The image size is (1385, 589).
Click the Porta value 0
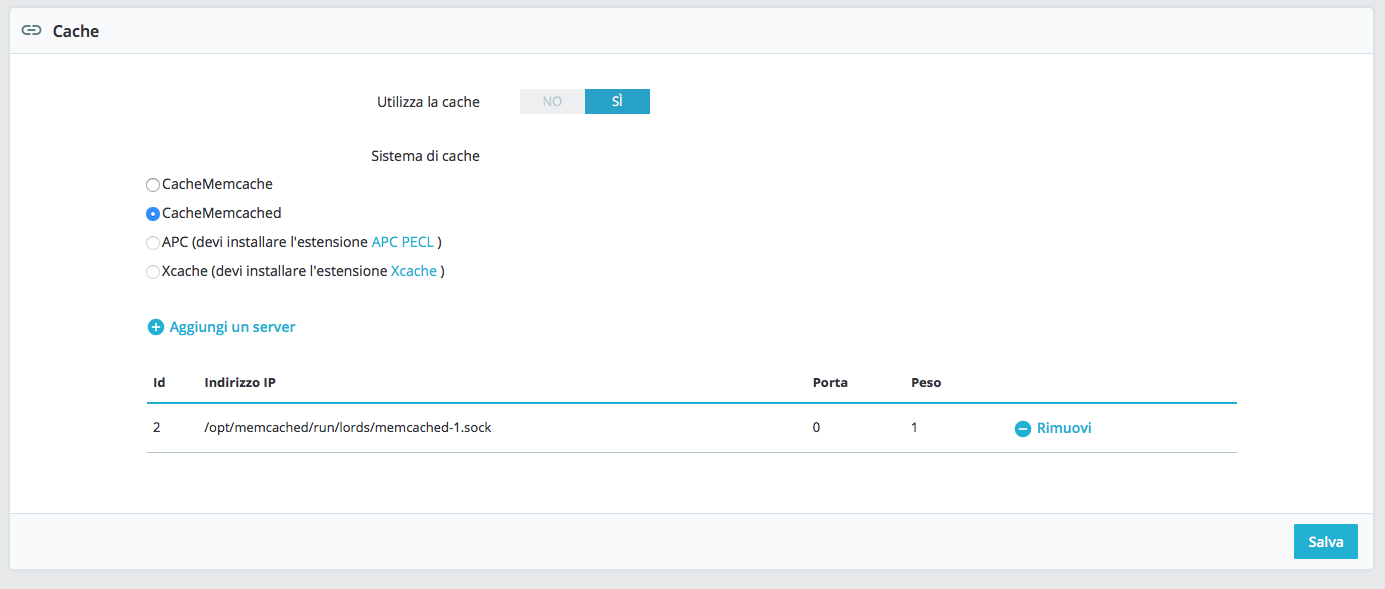[x=817, y=427]
